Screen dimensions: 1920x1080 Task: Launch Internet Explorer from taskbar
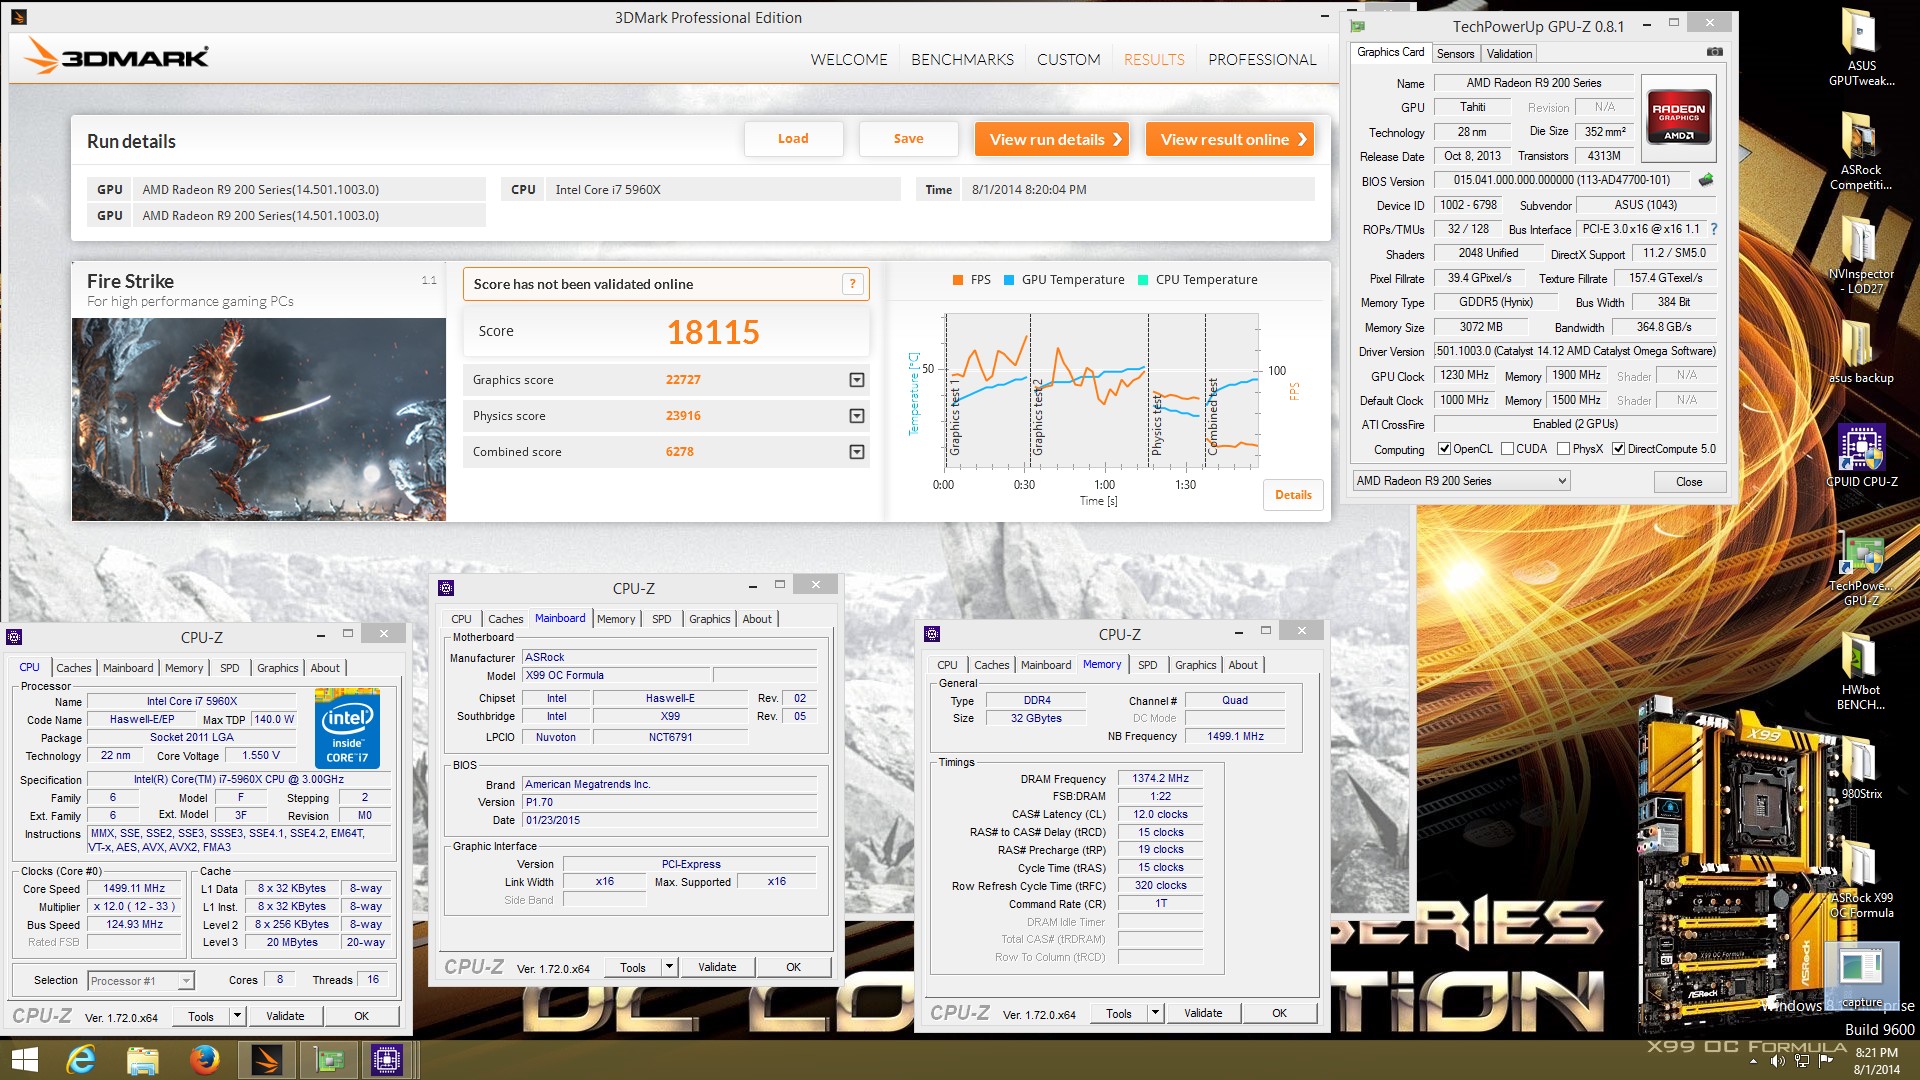pyautogui.click(x=81, y=1059)
